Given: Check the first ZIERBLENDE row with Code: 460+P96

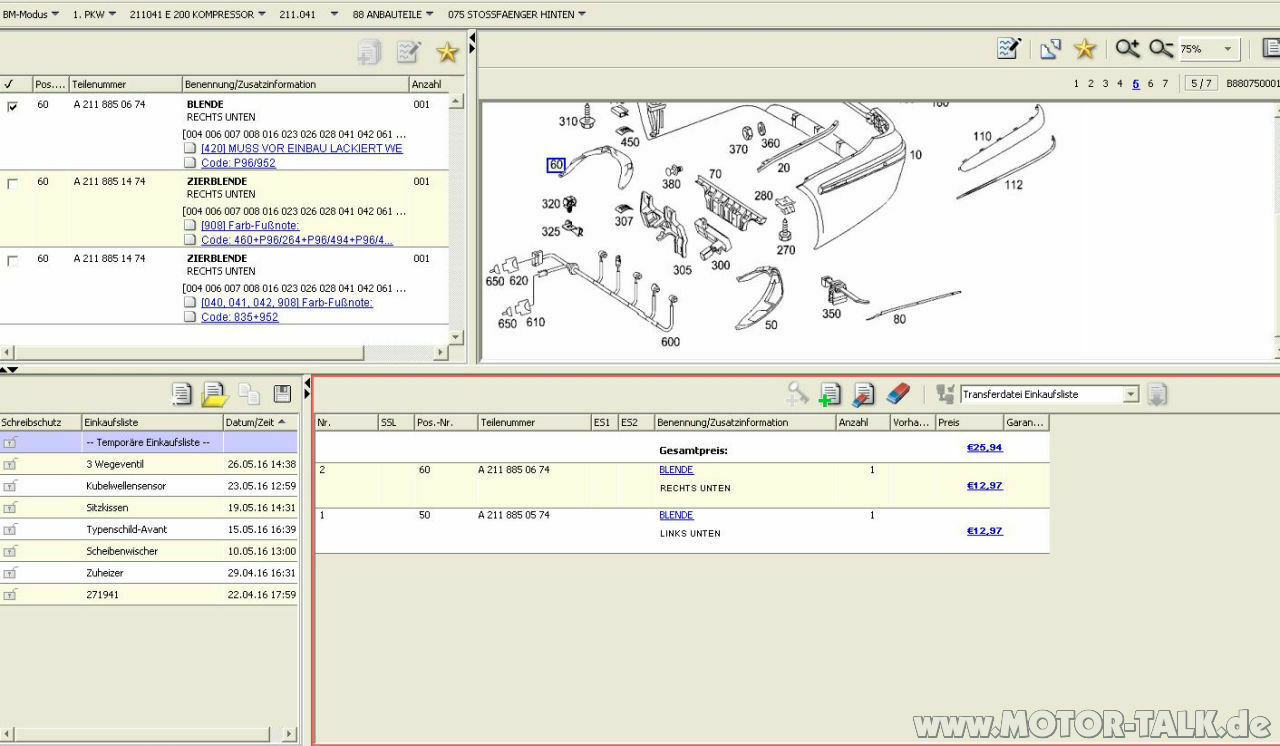Looking at the screenshot, I should point(13,184).
